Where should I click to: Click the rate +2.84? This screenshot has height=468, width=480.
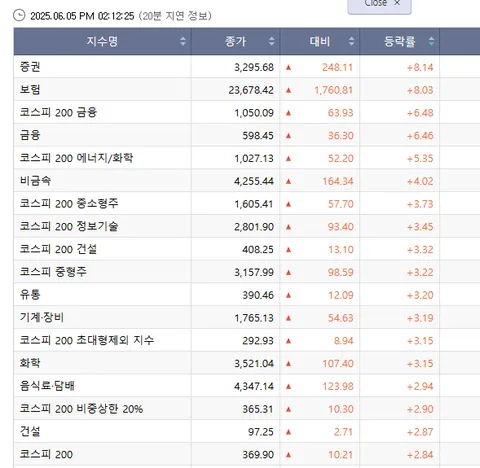(420, 455)
